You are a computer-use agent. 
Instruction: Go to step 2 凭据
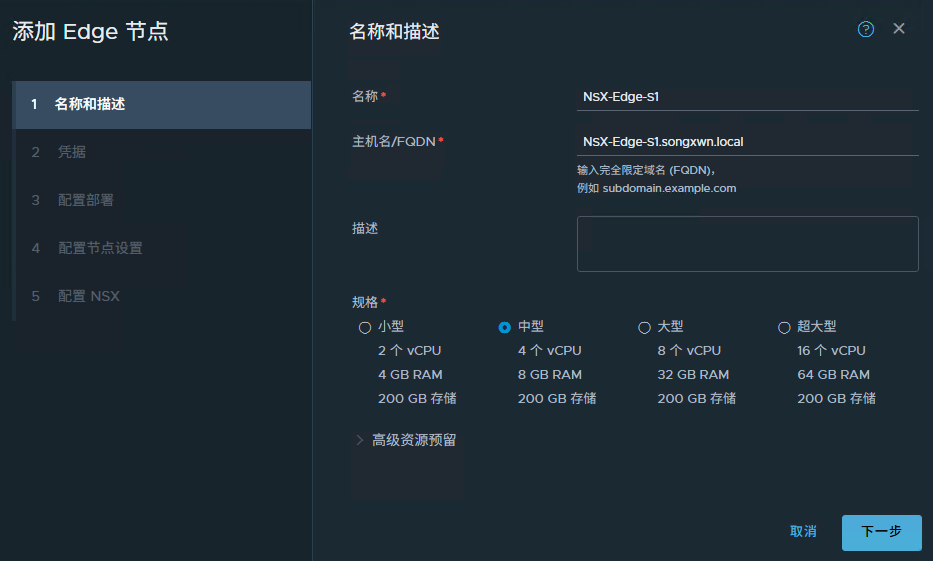click(72, 152)
